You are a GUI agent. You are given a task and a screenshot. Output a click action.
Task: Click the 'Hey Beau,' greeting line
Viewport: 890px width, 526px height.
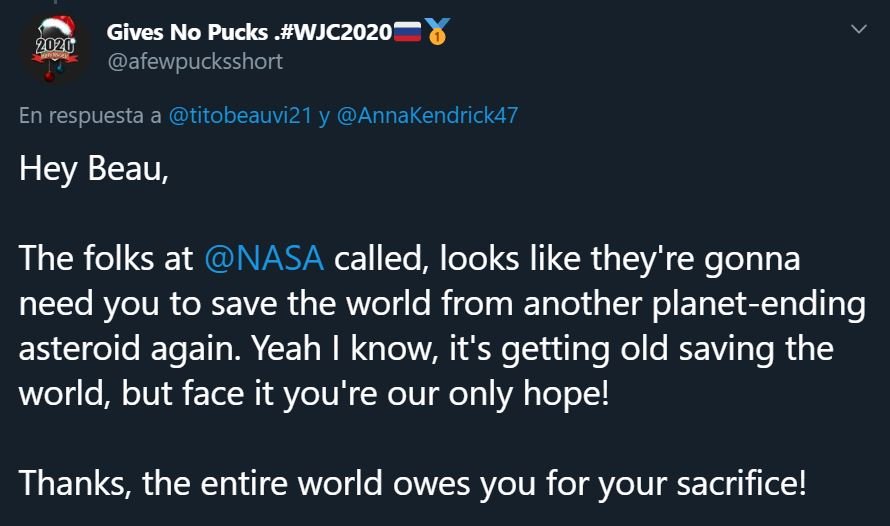pos(94,169)
